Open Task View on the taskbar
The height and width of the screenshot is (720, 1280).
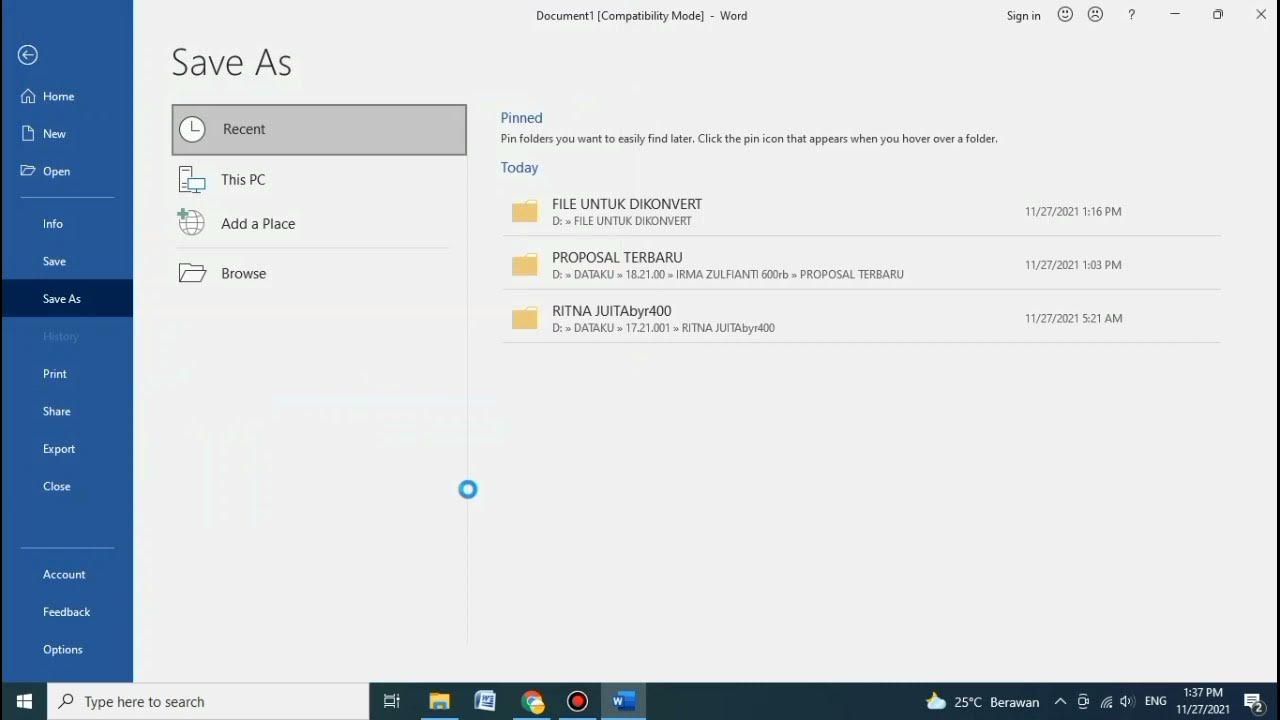pyautogui.click(x=392, y=702)
